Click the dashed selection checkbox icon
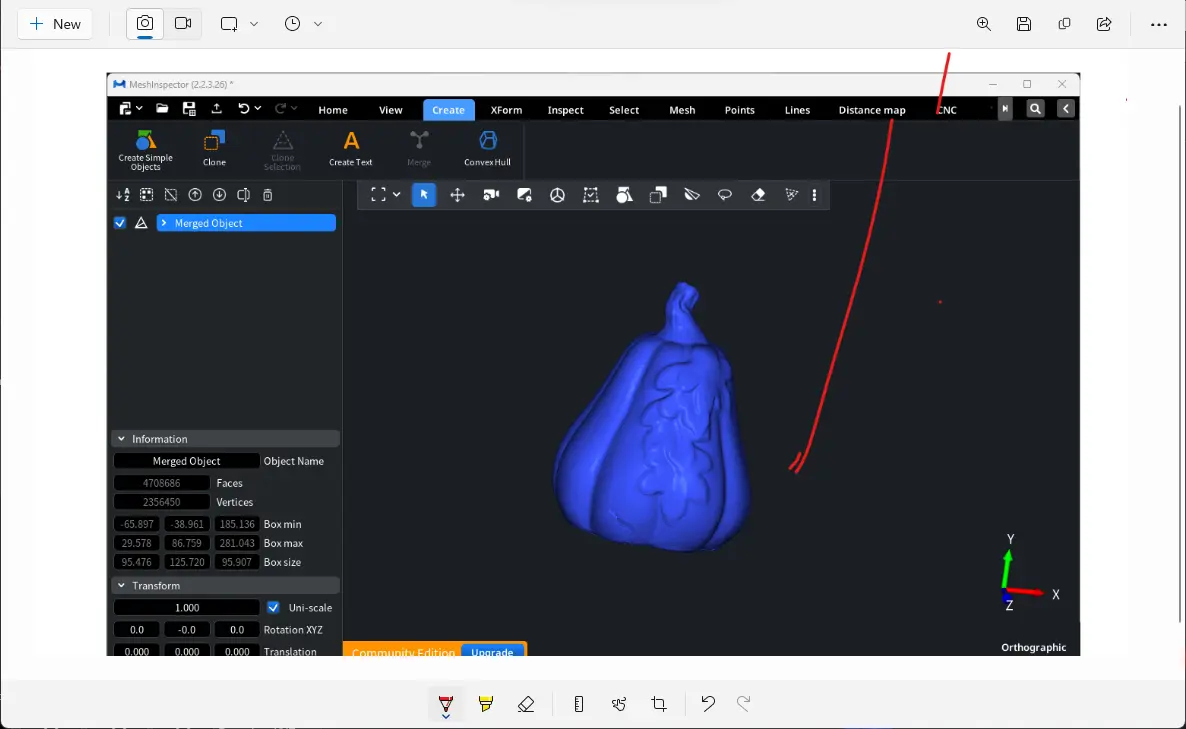The width and height of the screenshot is (1186, 729). (x=591, y=195)
